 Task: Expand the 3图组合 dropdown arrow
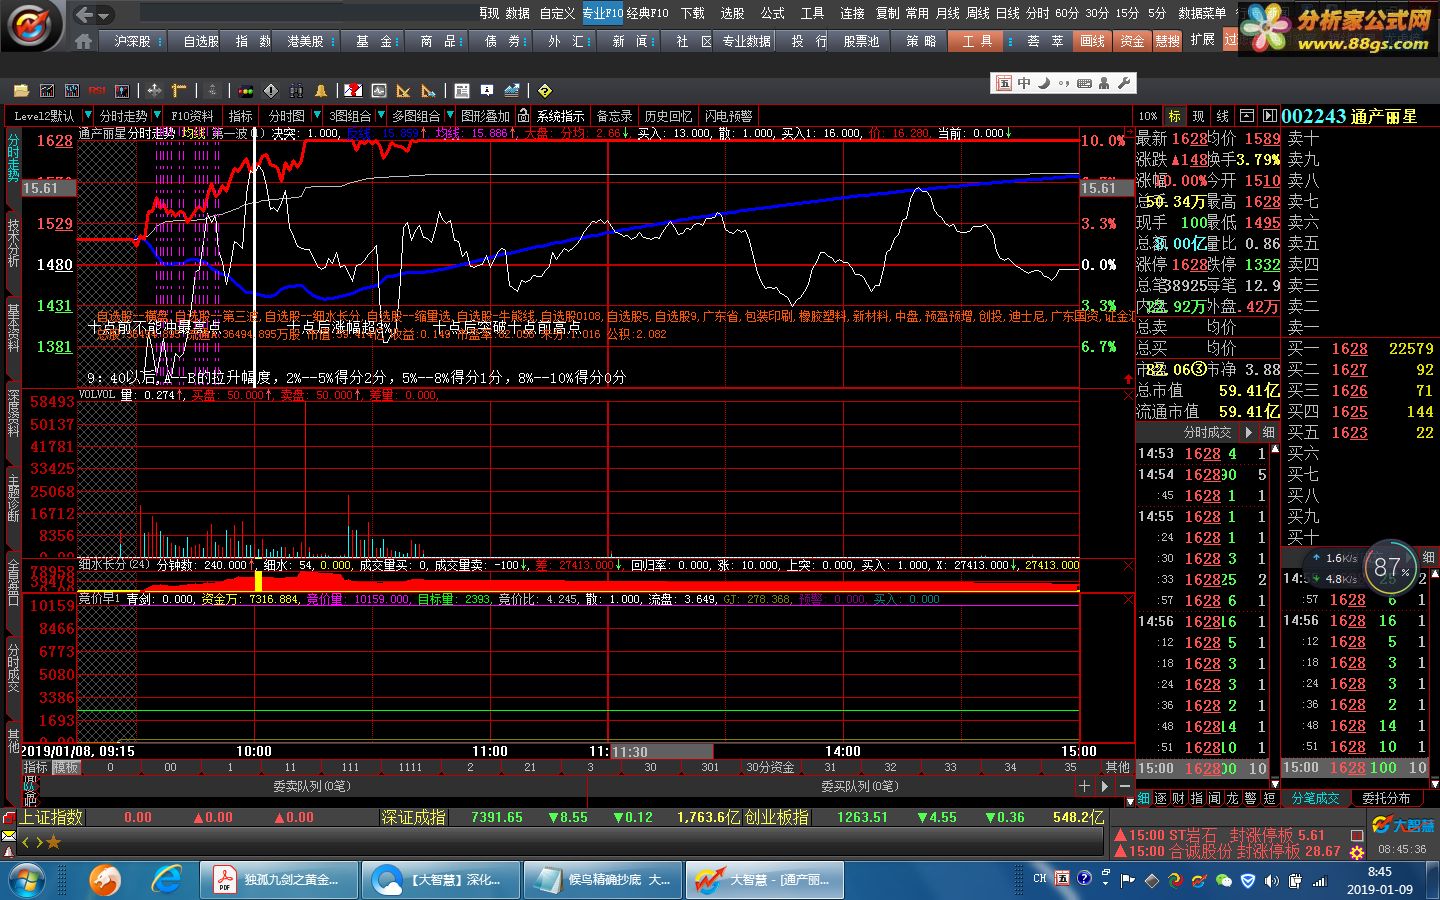click(x=380, y=116)
